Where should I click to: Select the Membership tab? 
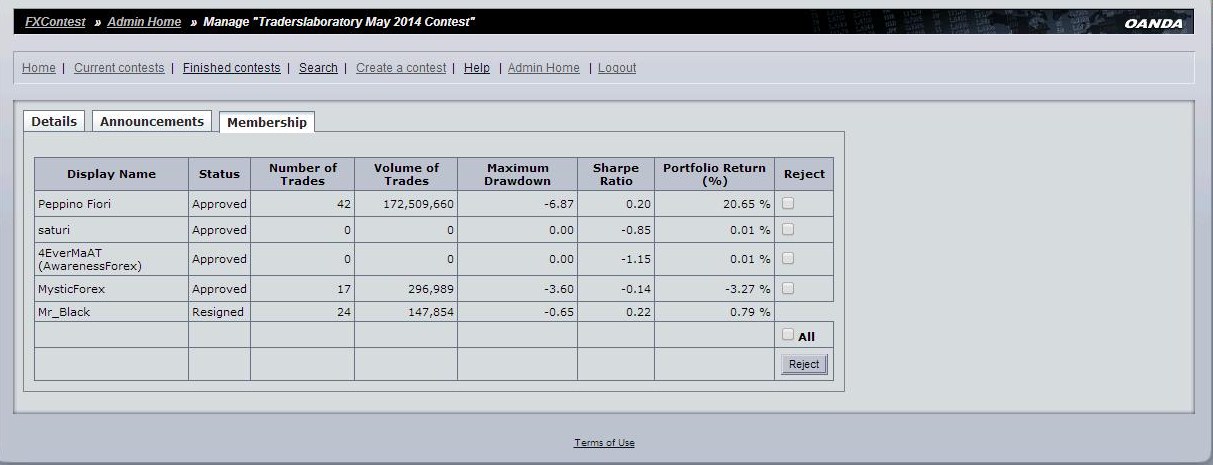coord(267,122)
